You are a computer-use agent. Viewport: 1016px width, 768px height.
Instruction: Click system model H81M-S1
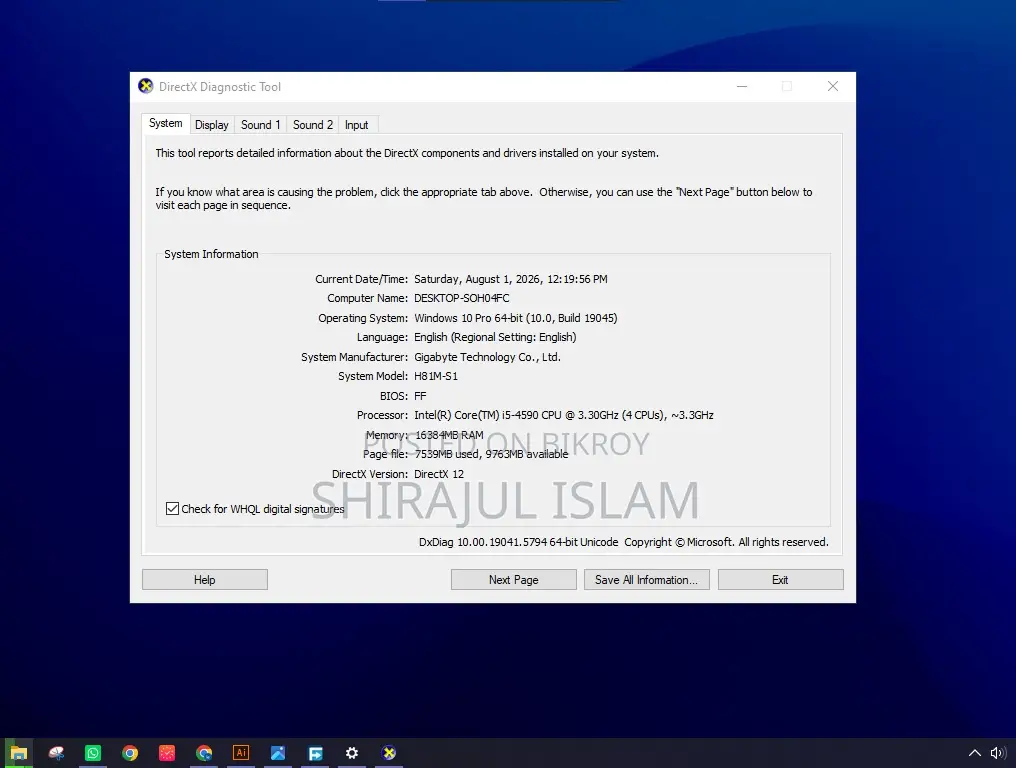[x=436, y=377]
